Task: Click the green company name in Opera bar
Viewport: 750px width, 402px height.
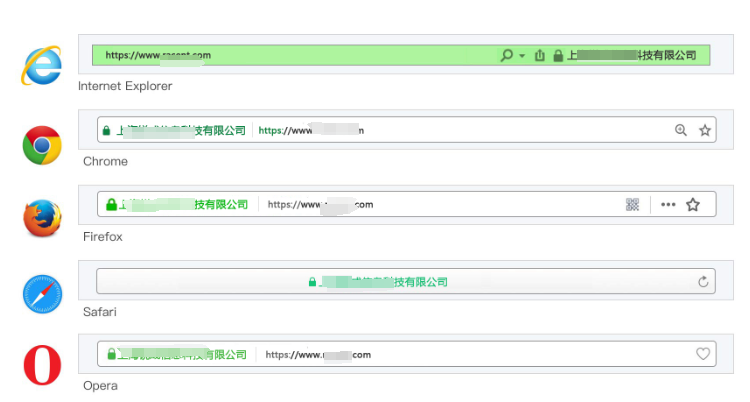Action: click(x=182, y=355)
